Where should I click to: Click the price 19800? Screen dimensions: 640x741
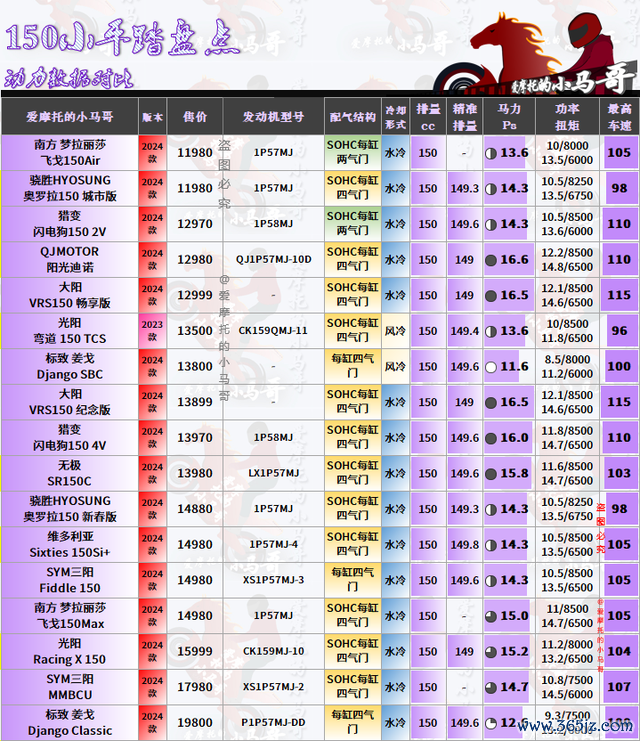click(195, 723)
